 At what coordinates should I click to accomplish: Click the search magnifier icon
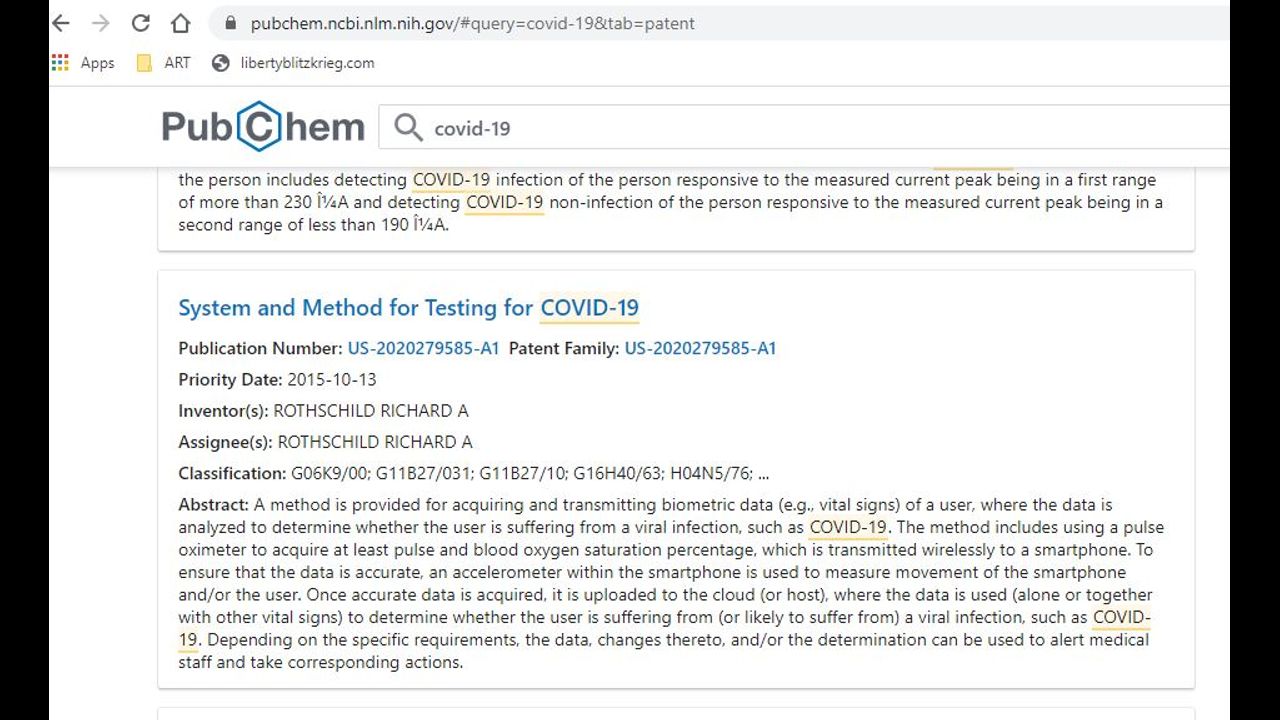[408, 128]
